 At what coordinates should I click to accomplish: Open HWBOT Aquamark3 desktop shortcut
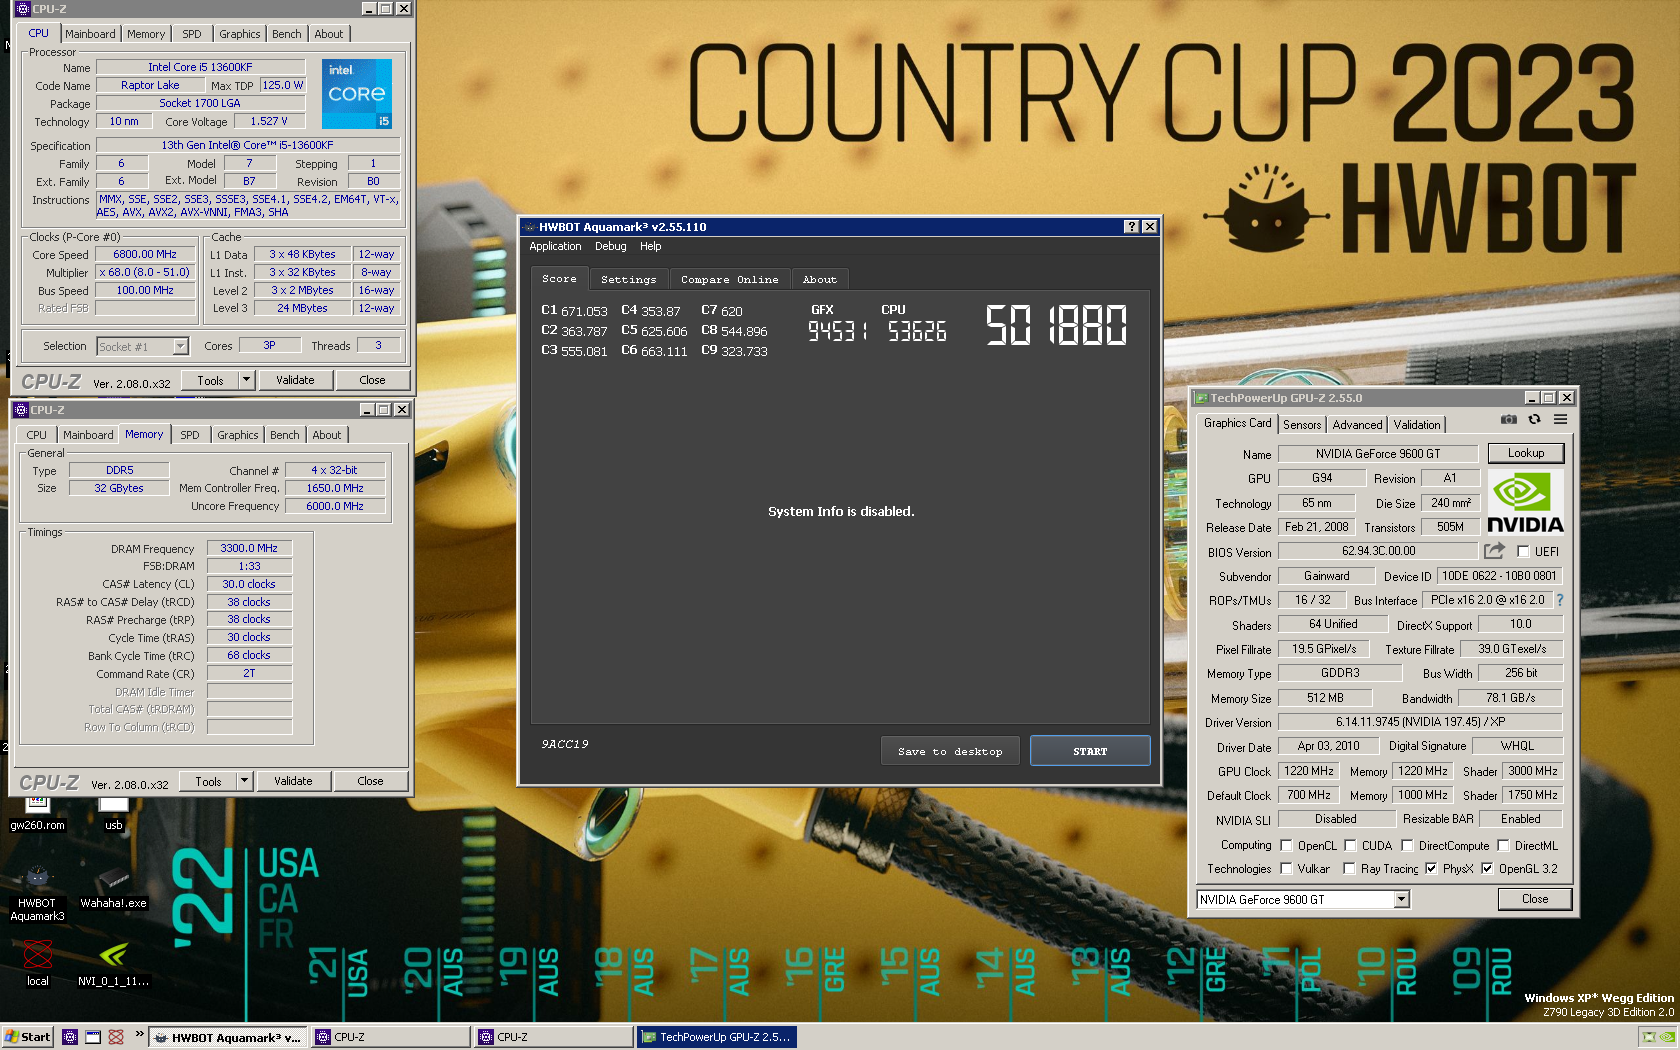point(37,894)
